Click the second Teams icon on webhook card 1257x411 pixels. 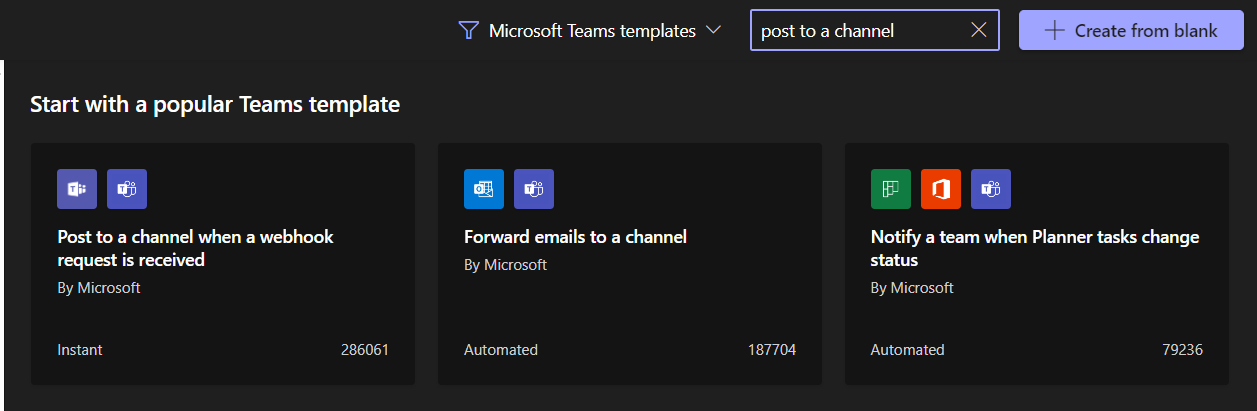(x=127, y=189)
